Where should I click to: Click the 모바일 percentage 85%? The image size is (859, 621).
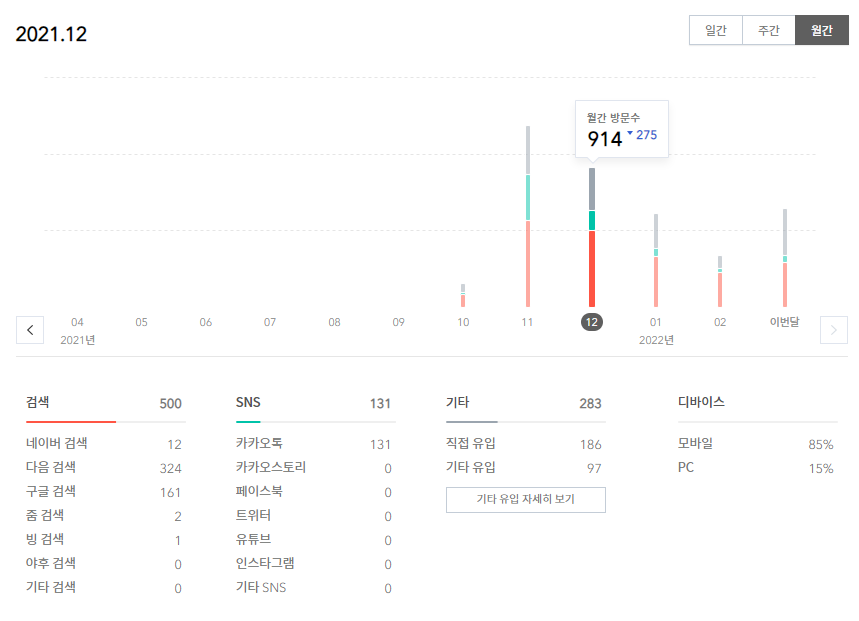pyautogui.click(x=821, y=444)
